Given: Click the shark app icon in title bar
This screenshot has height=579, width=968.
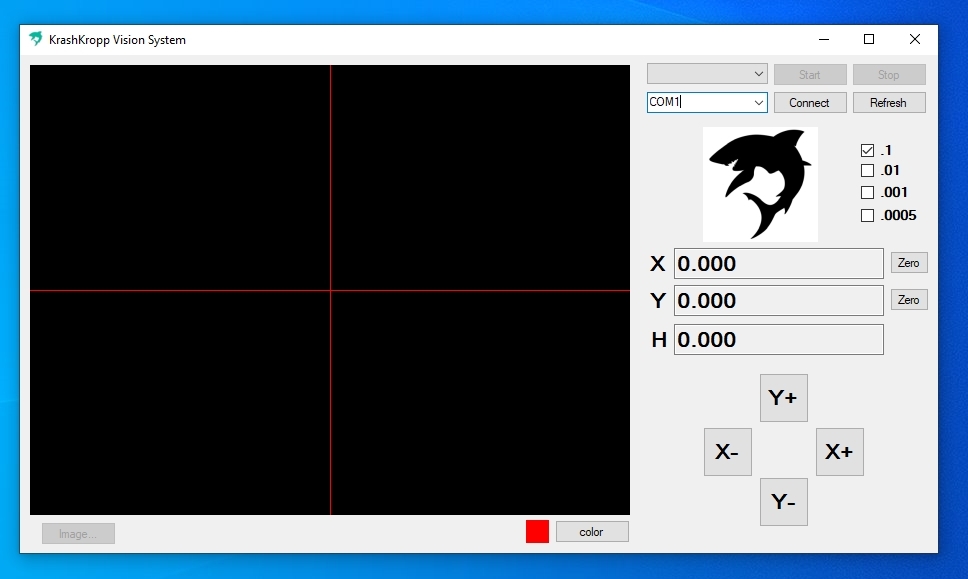Looking at the screenshot, I should point(36,39).
